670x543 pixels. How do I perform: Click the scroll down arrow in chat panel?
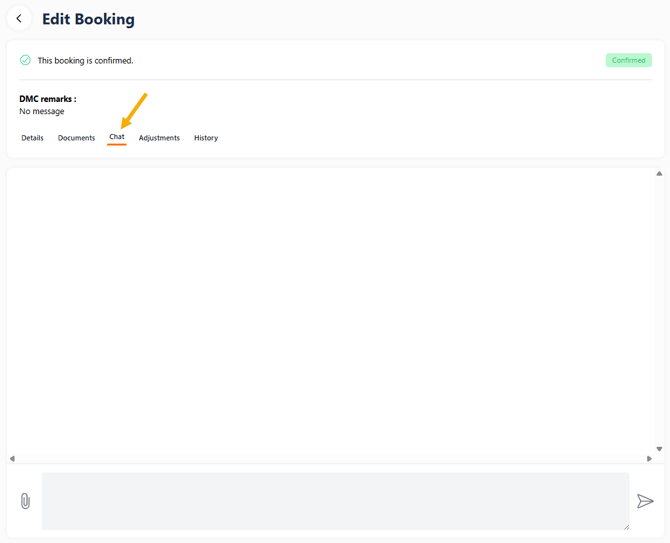click(659, 449)
